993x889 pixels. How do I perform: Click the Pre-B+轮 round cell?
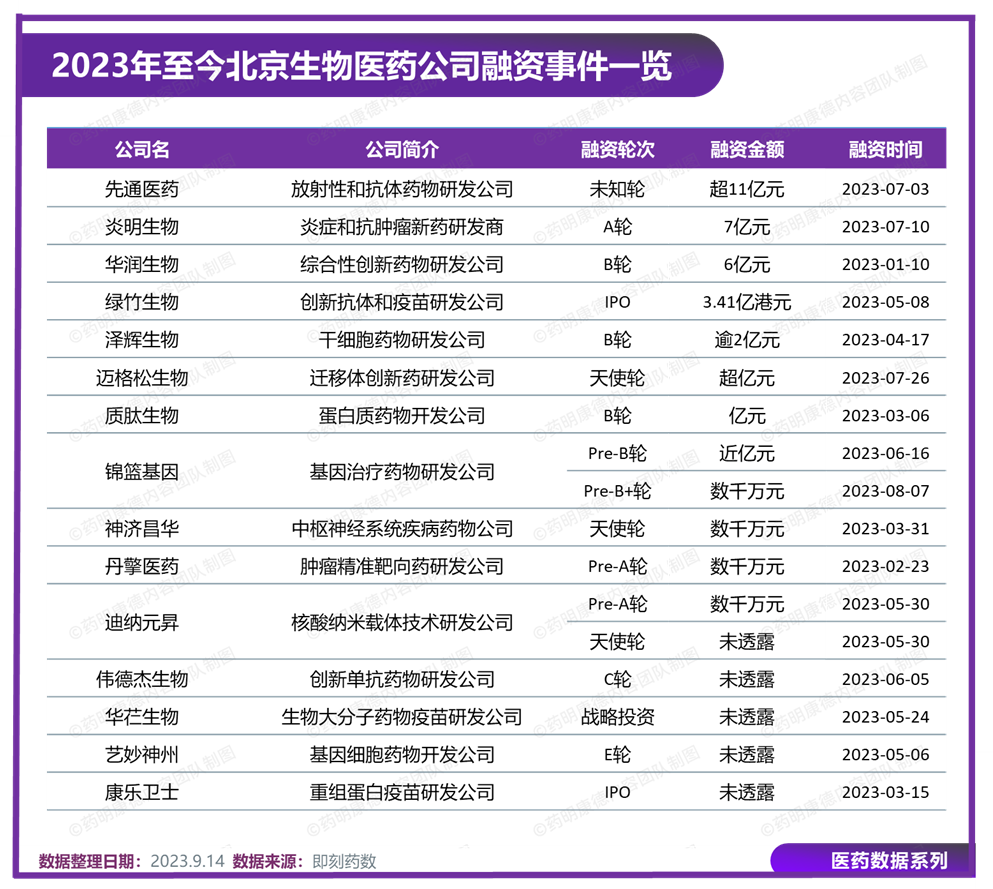[617, 491]
